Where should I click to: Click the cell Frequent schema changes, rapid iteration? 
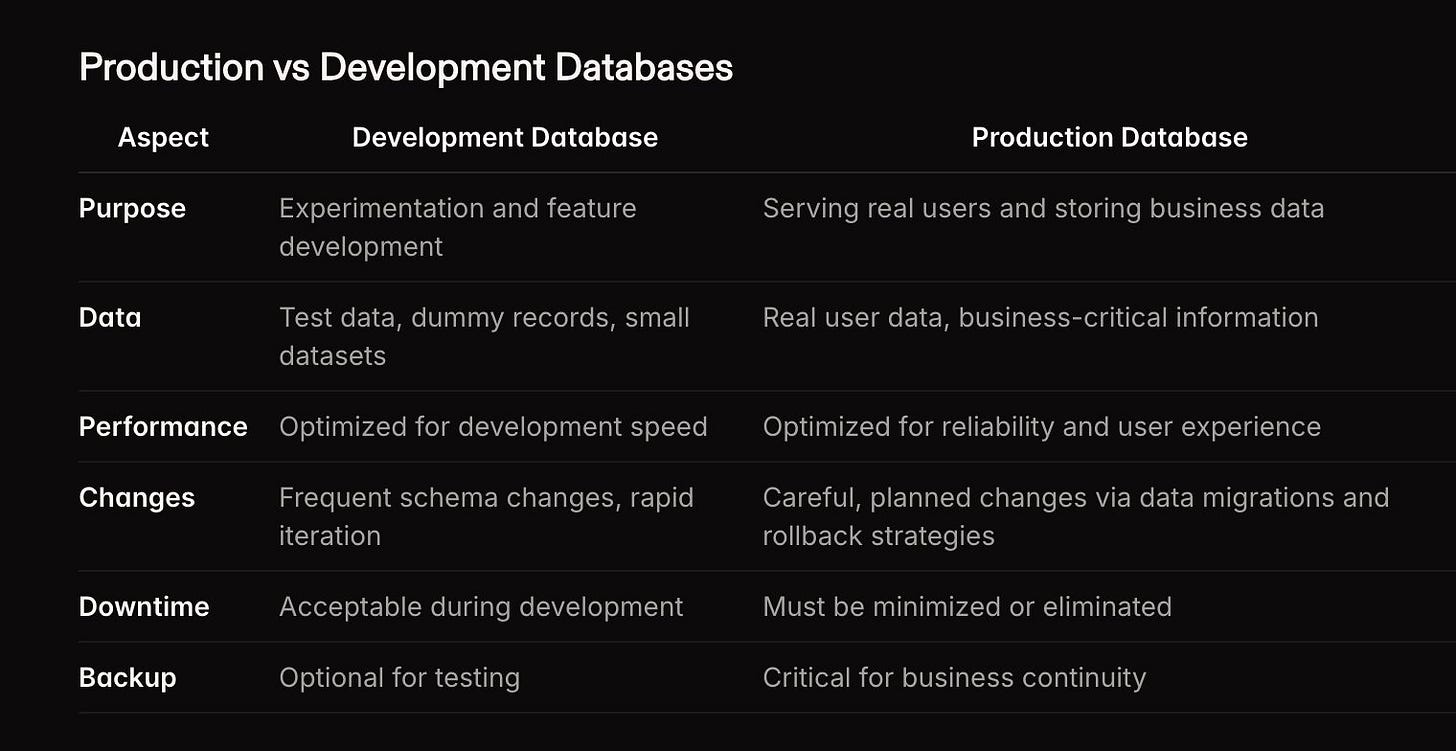click(487, 516)
